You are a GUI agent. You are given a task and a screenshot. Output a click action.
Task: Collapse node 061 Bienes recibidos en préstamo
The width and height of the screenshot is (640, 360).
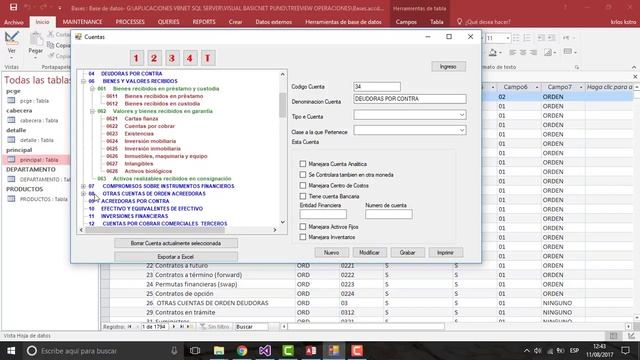[x=93, y=89]
